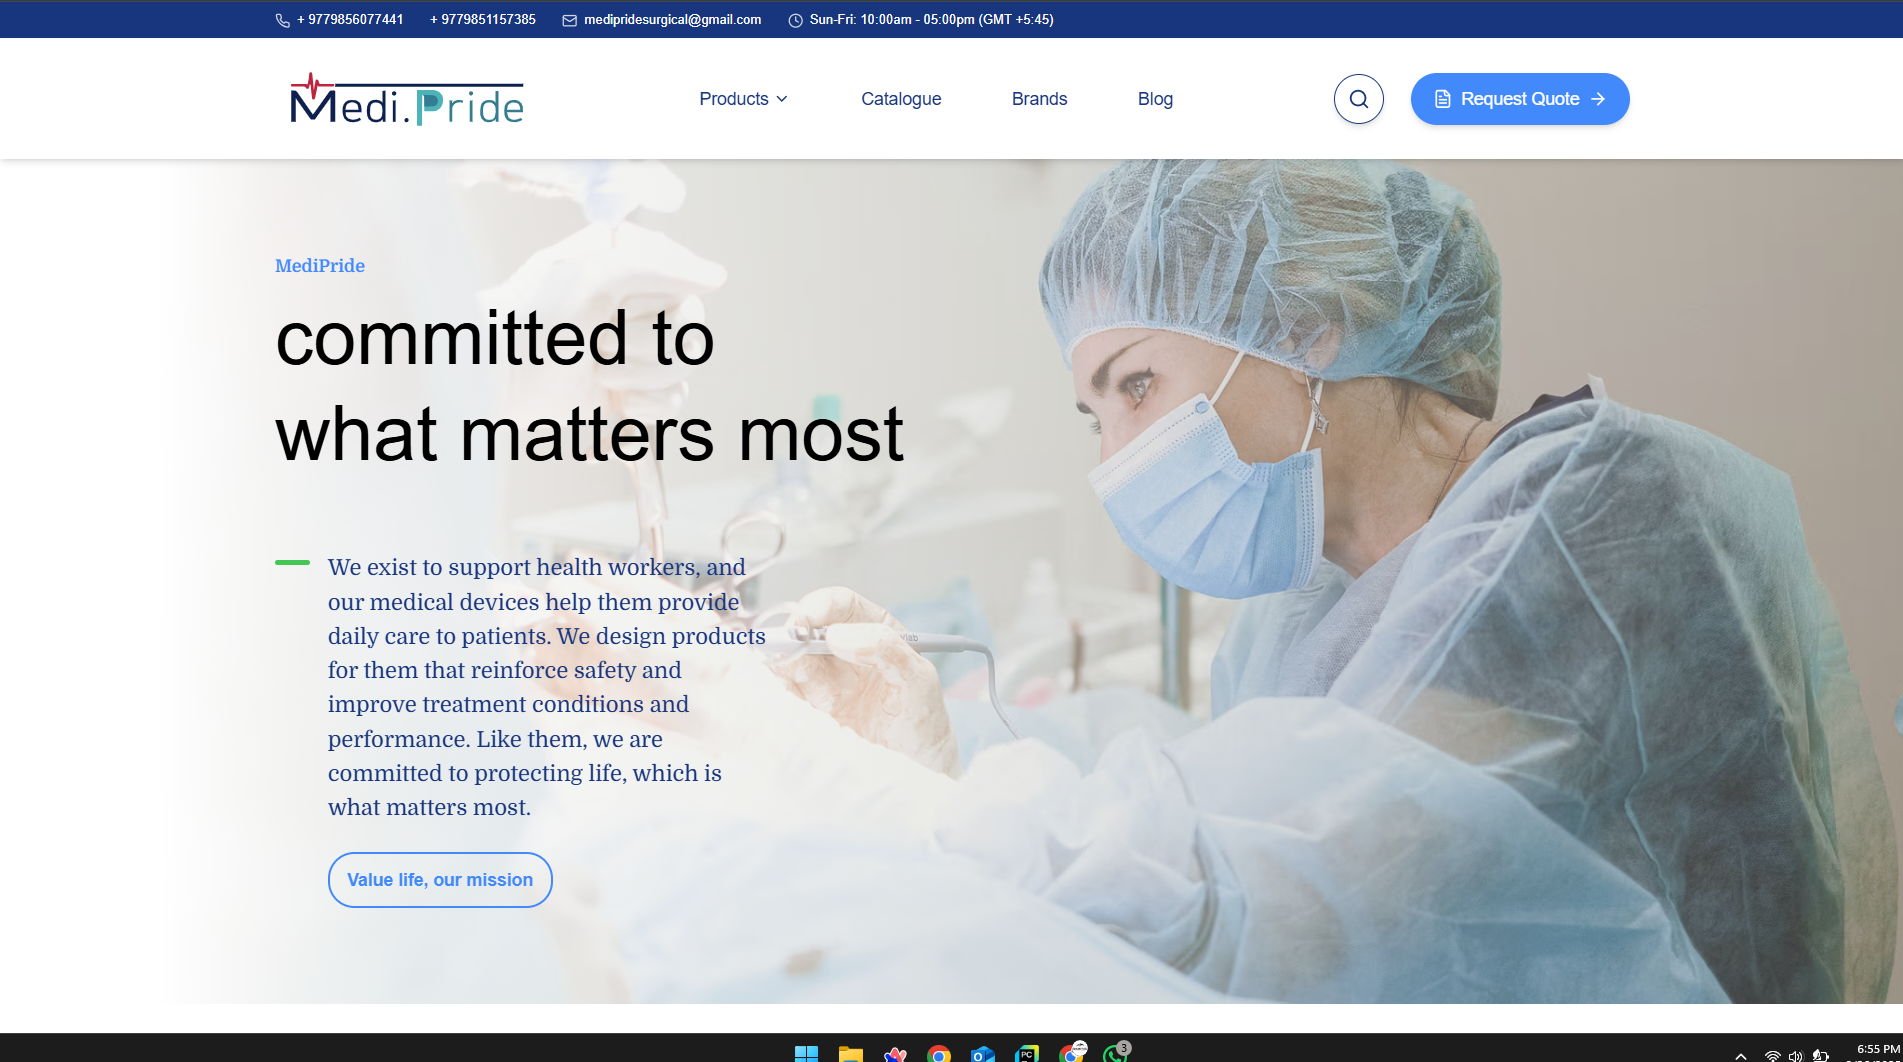Launch Outlook from the taskbar

click(x=982, y=1053)
